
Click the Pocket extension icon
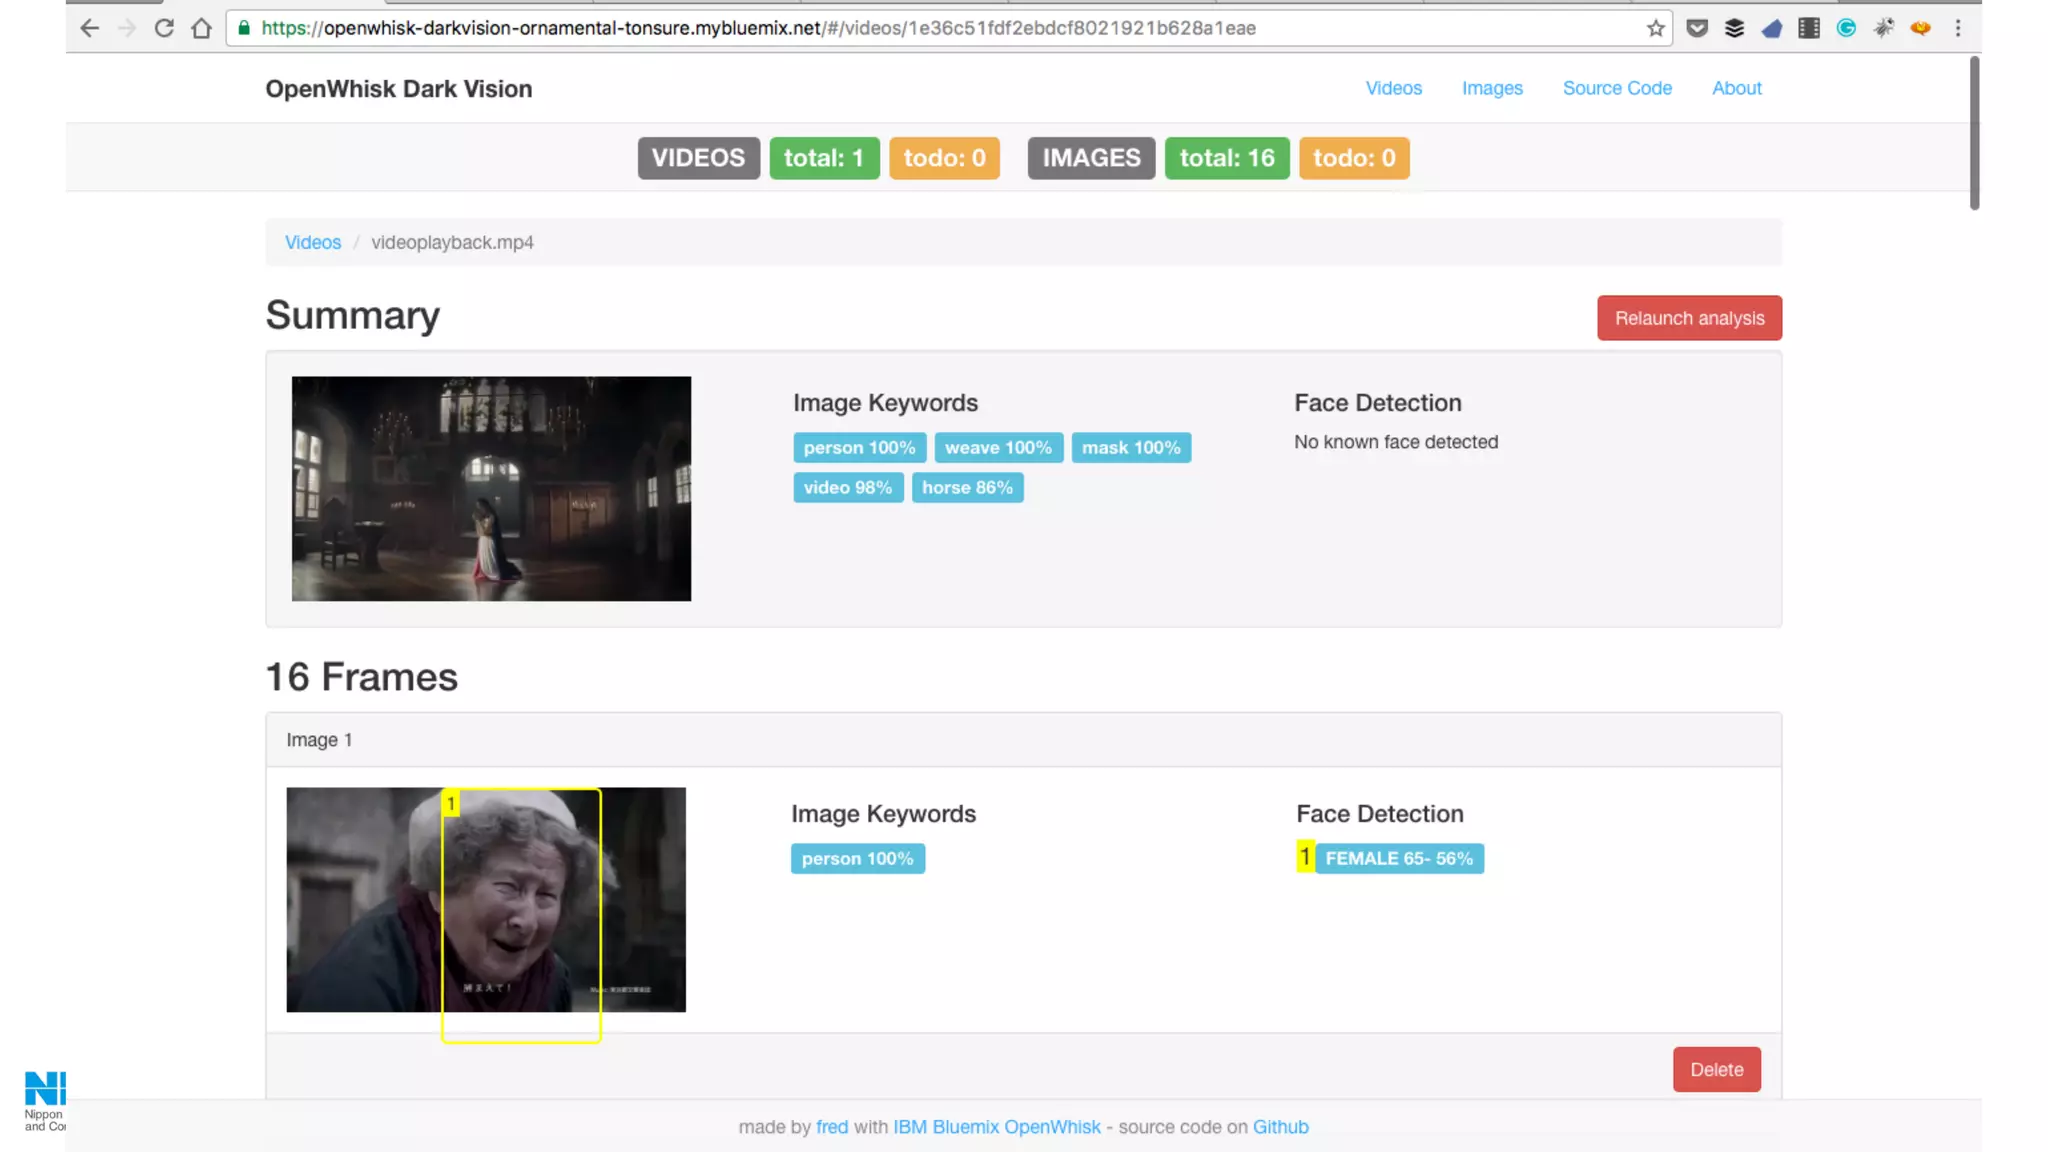pyautogui.click(x=1696, y=28)
